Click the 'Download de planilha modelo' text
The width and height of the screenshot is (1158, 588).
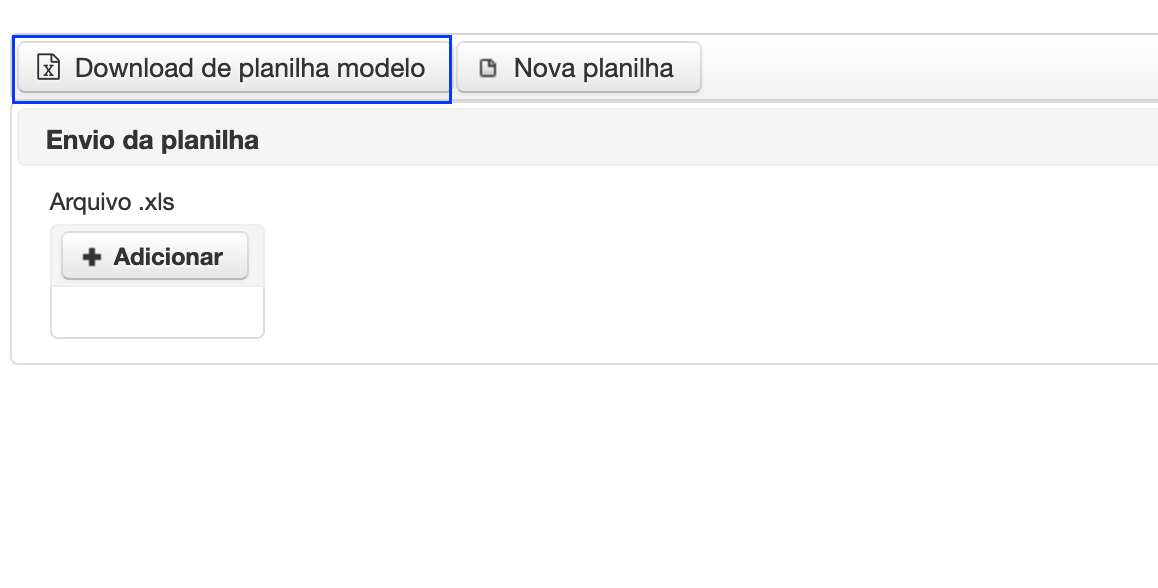250,68
